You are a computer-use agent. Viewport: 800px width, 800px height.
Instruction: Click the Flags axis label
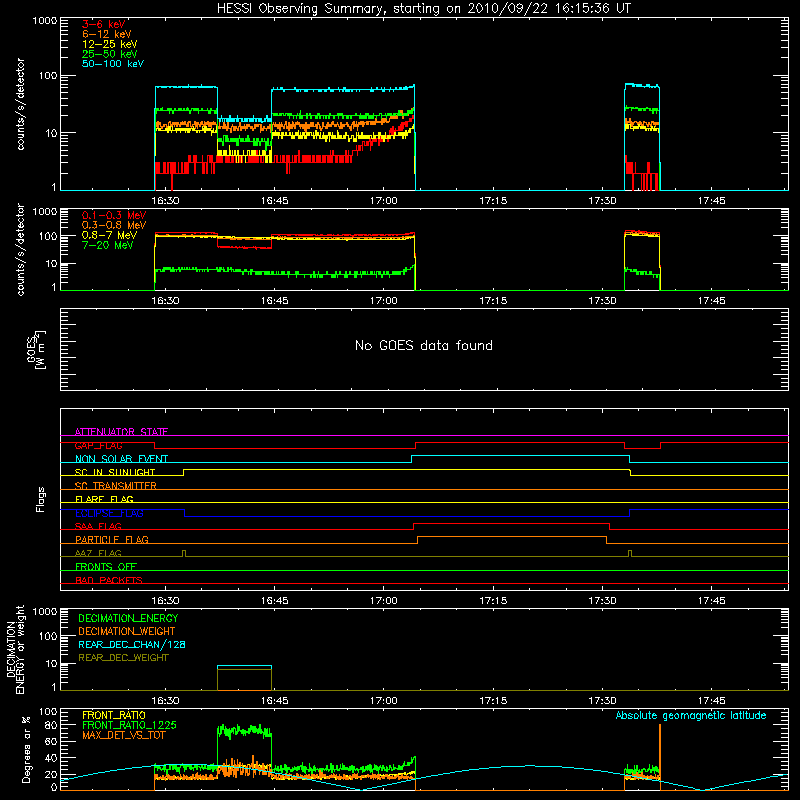[x=40, y=499]
